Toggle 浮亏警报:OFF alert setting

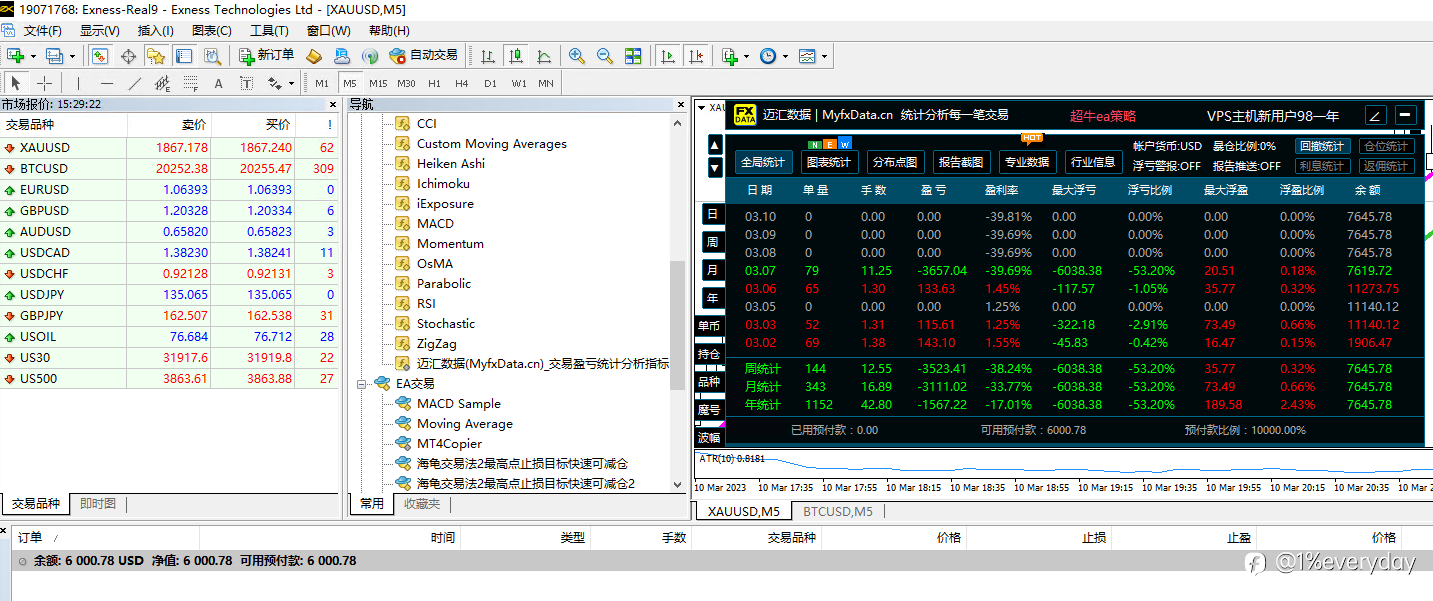point(1167,166)
